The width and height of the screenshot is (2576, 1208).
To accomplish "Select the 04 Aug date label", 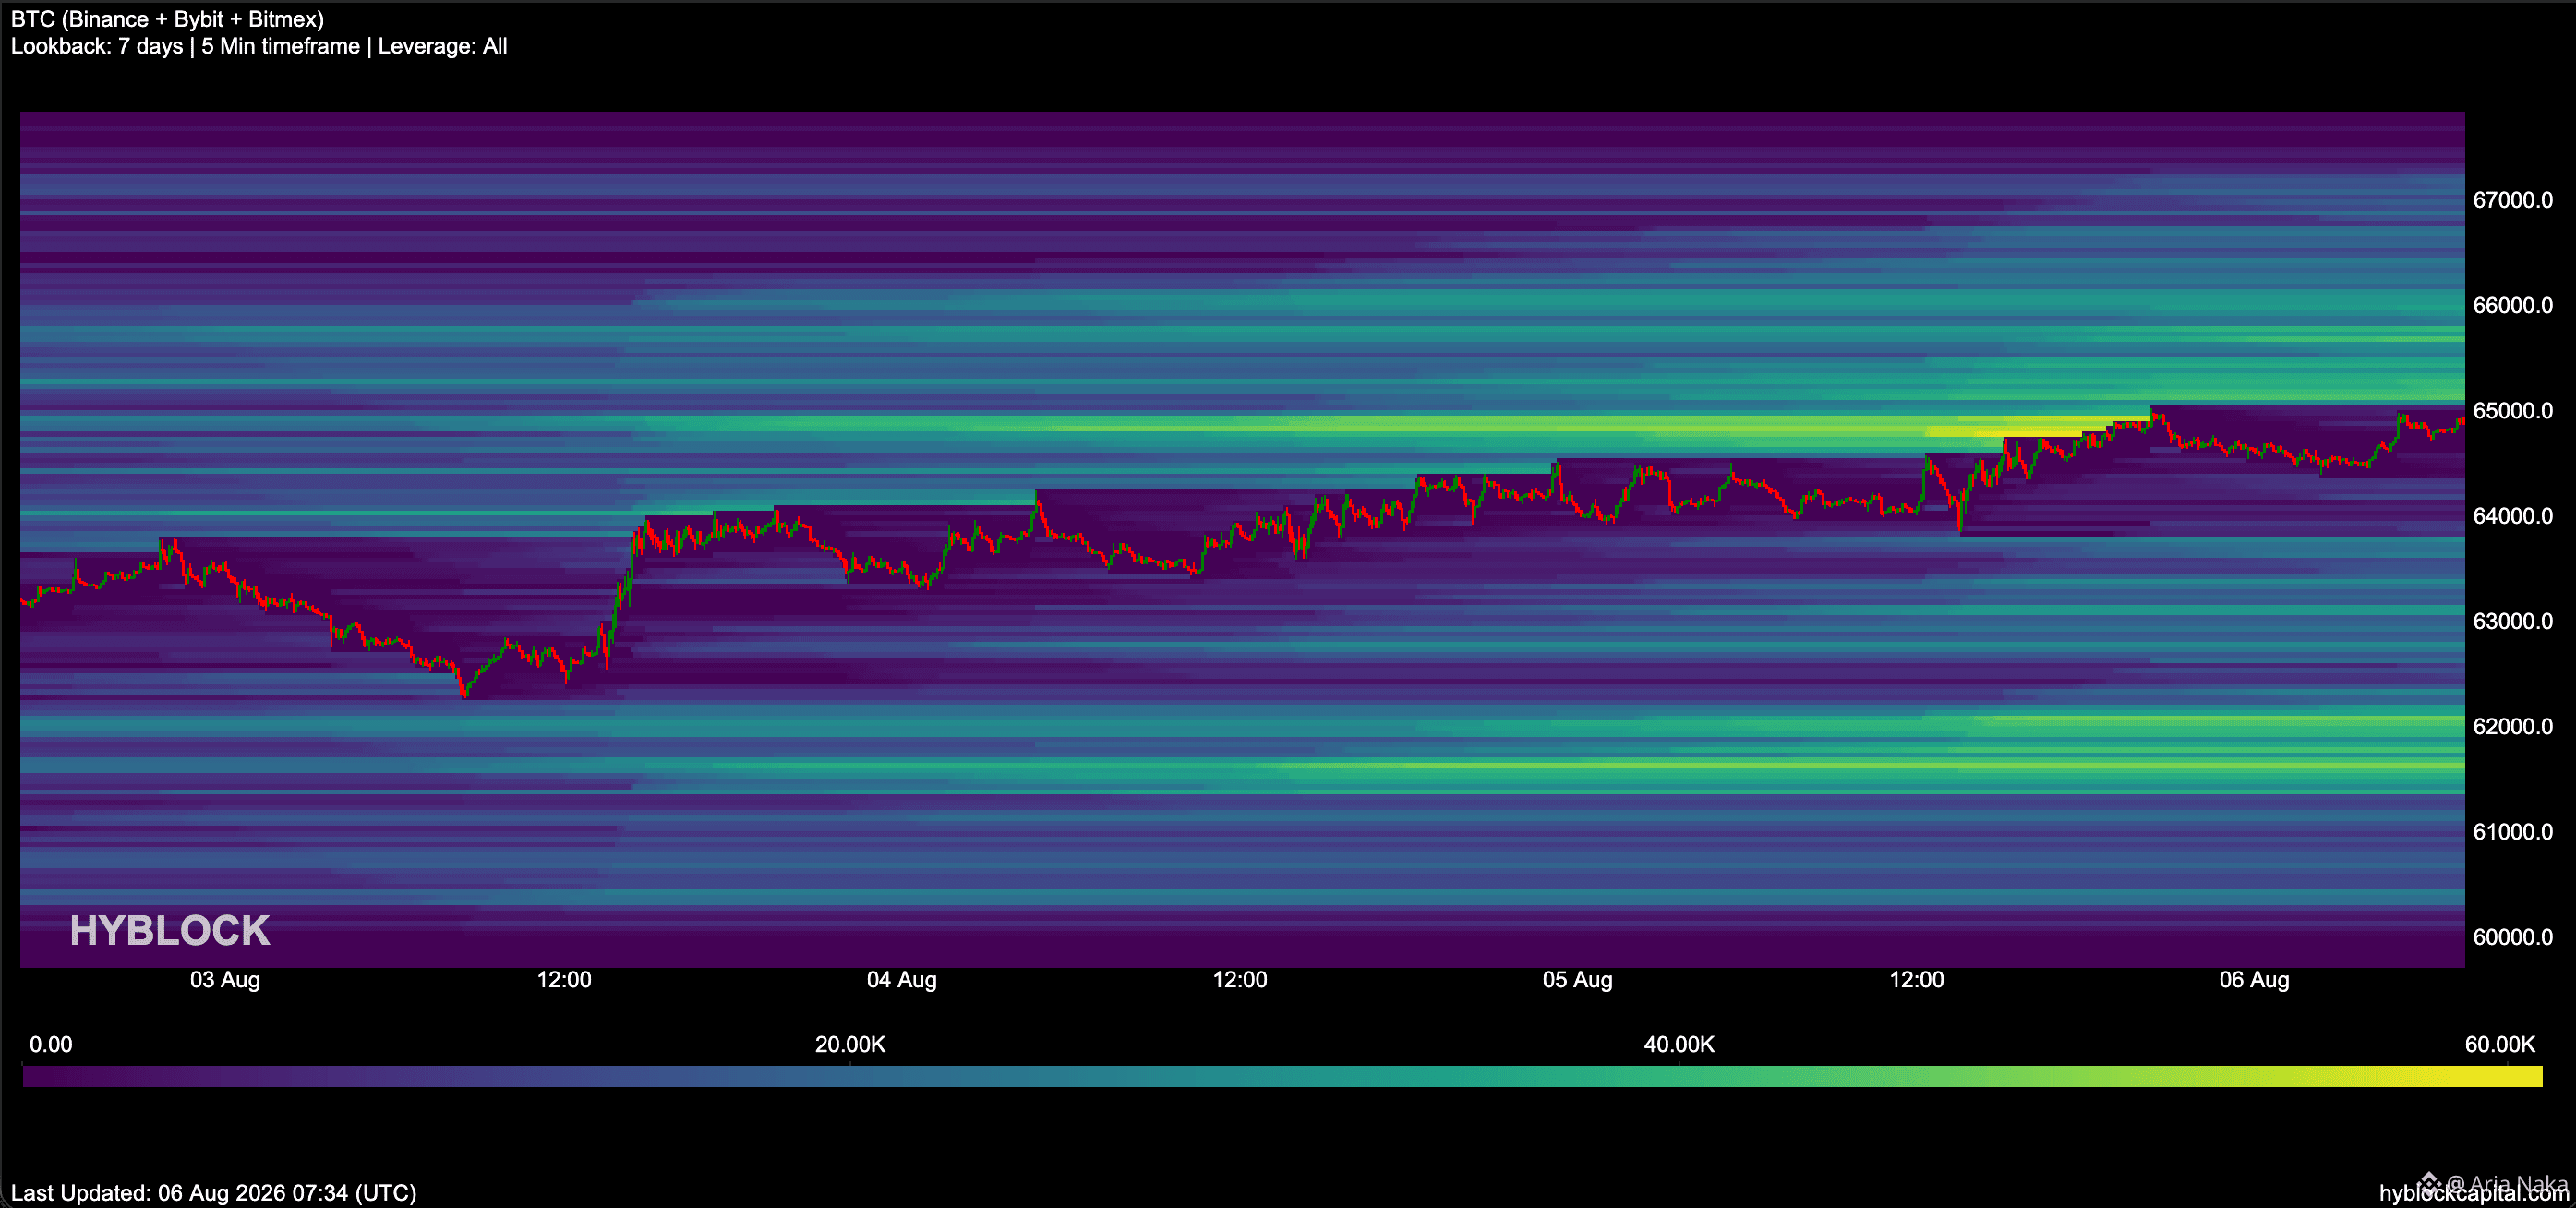I will [x=901, y=980].
